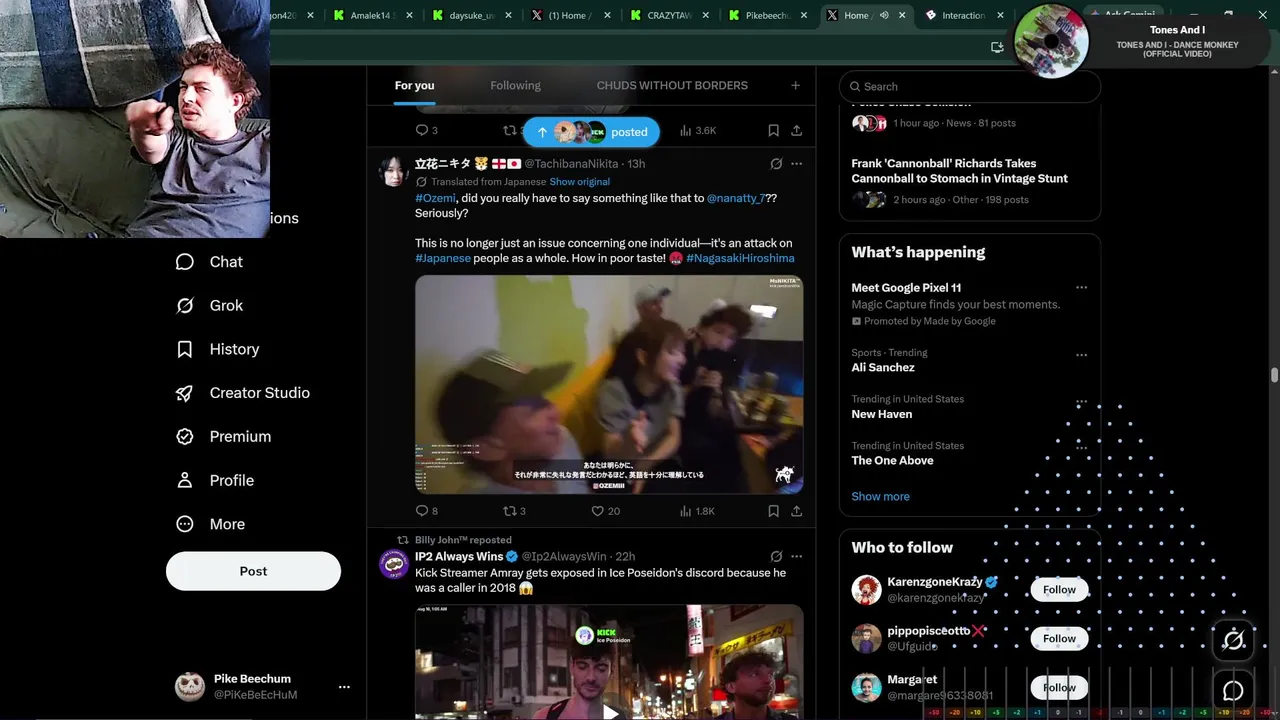Open the #Ozemi hashtag link
This screenshot has width=1280, height=720.
pyautogui.click(x=435, y=198)
